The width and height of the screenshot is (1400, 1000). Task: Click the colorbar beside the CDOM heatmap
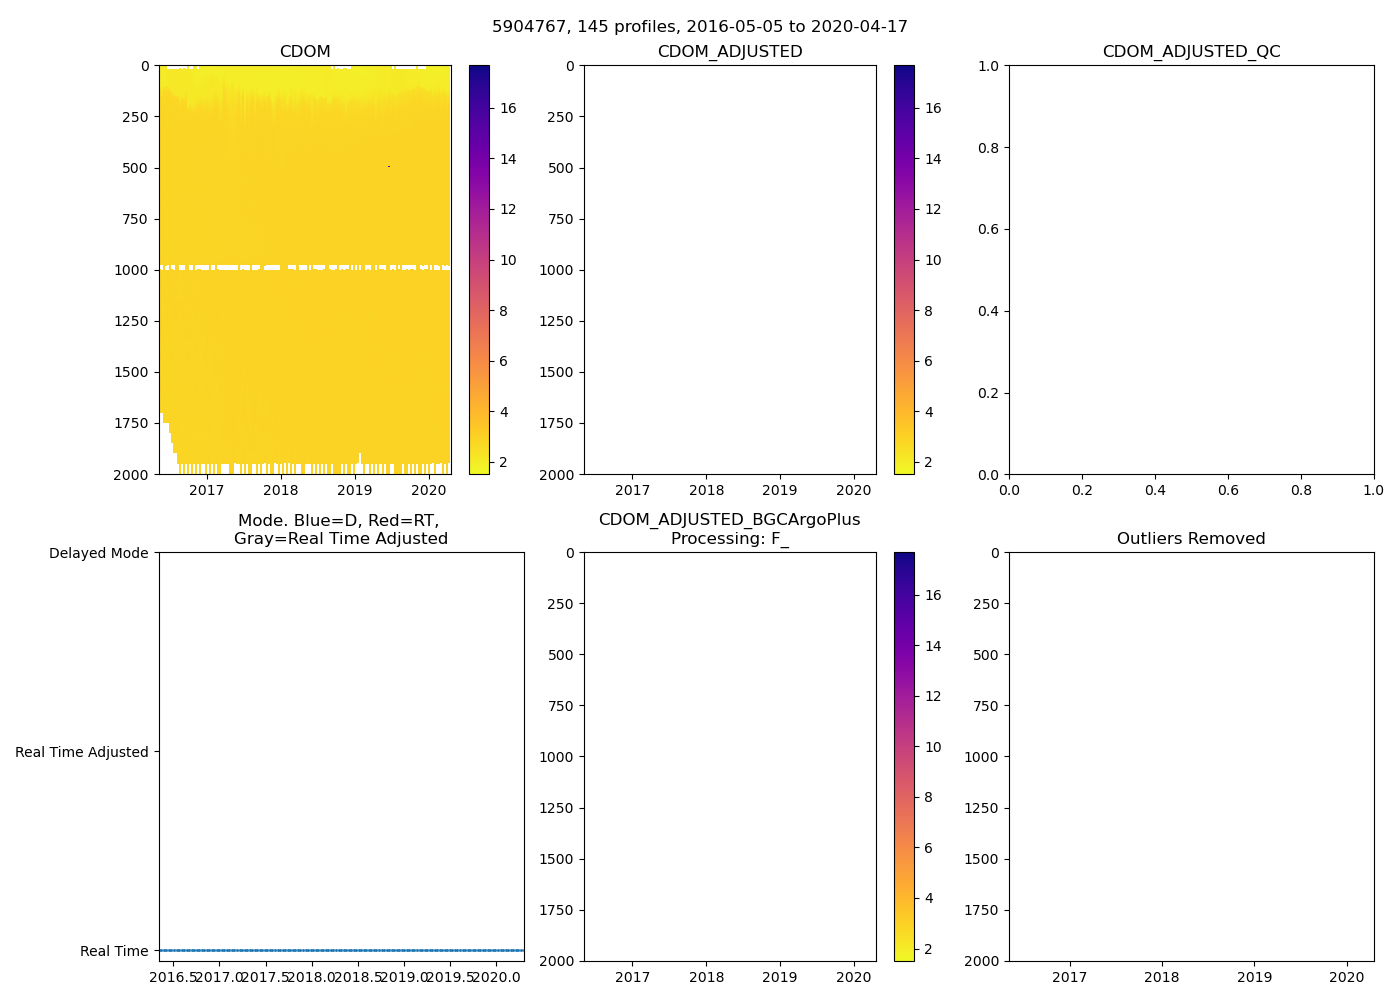pyautogui.click(x=479, y=270)
